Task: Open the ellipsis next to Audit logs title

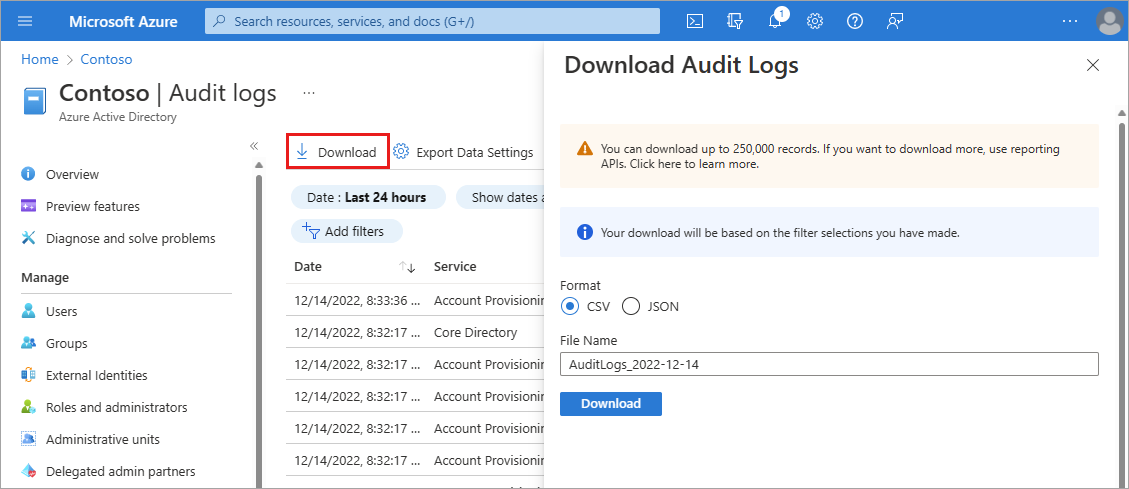Action: (x=309, y=93)
